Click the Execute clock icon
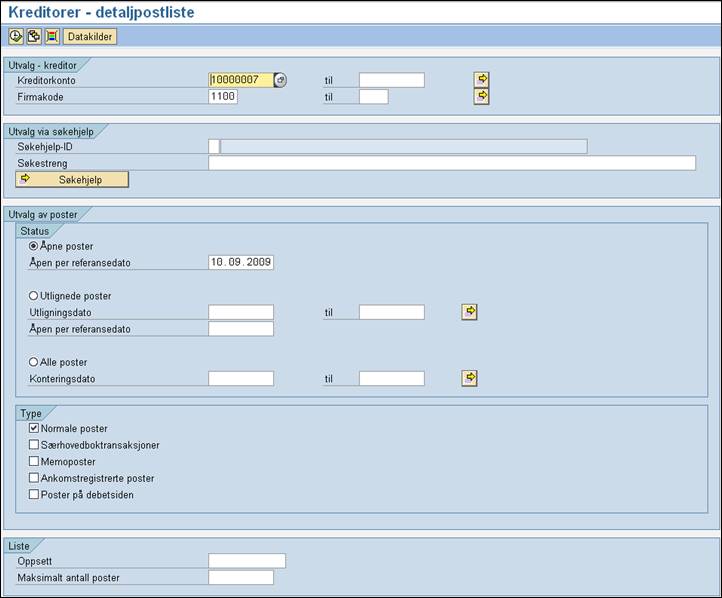 click(x=16, y=36)
